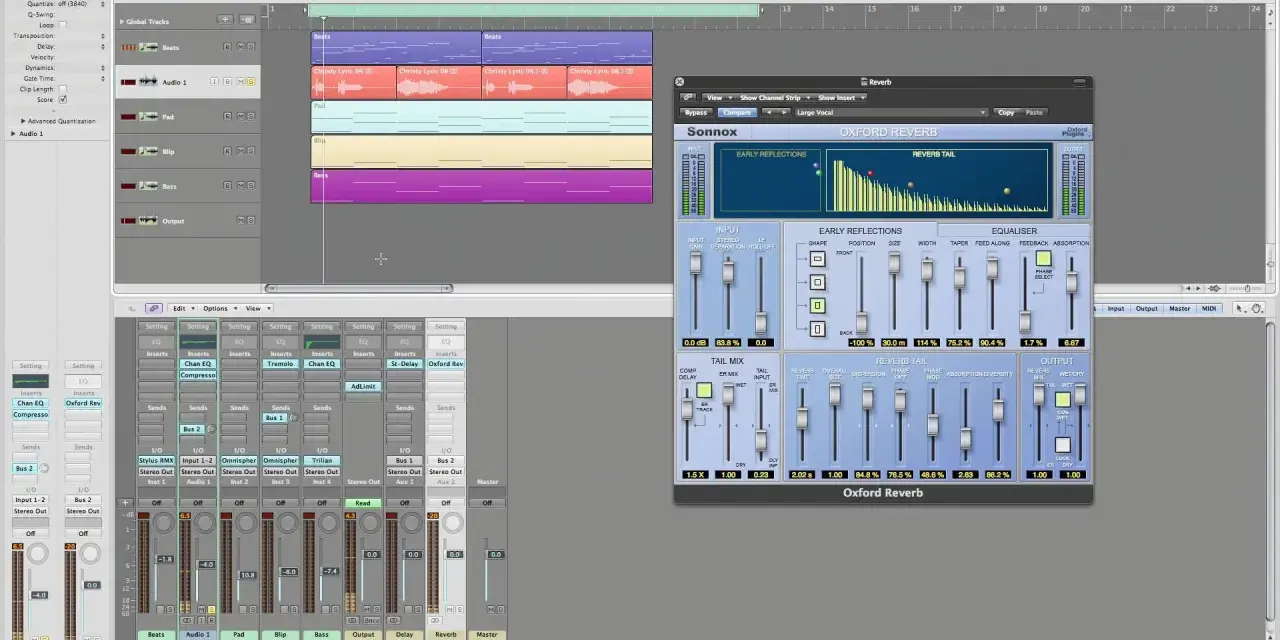Image resolution: width=1280 pixels, height=640 pixels.
Task: Switch to Early Reflections tab
Action: click(x=860, y=231)
